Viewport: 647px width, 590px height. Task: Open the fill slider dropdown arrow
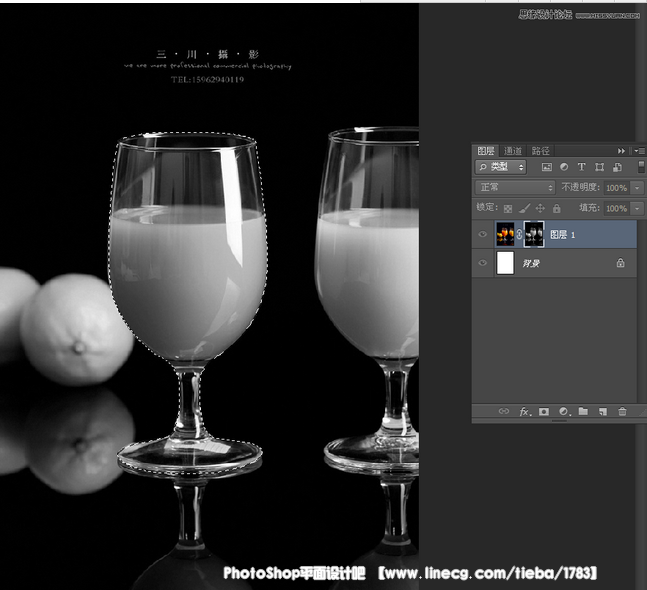(x=637, y=209)
